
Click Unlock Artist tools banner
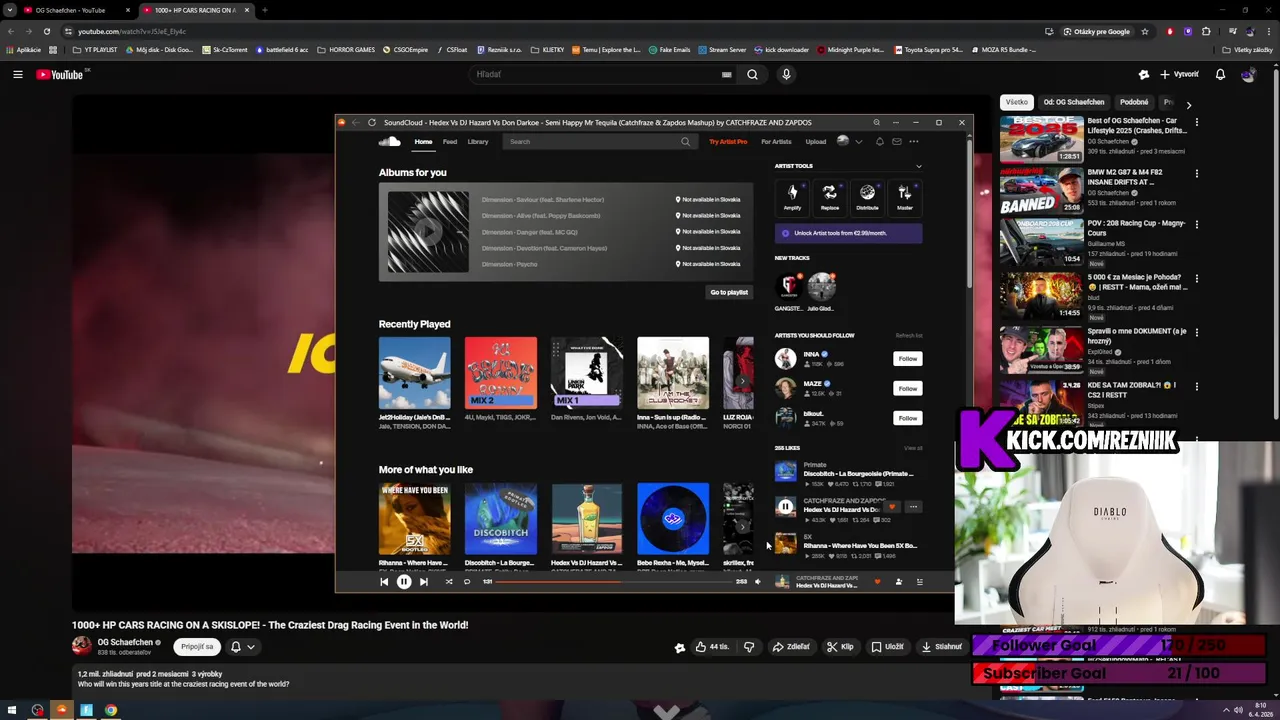(x=848, y=233)
